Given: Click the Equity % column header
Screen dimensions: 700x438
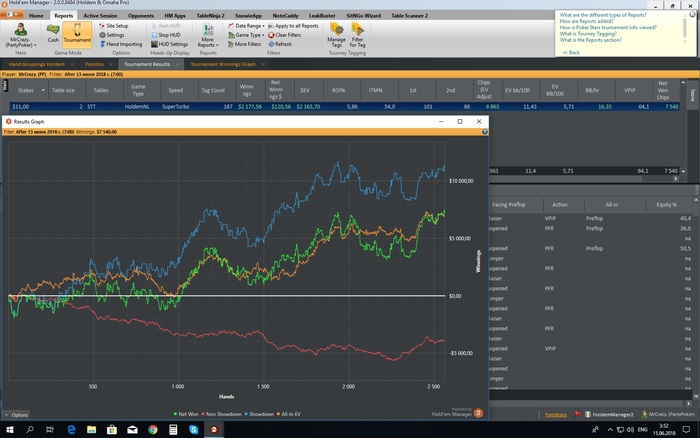Looking at the screenshot, I should [666, 204].
